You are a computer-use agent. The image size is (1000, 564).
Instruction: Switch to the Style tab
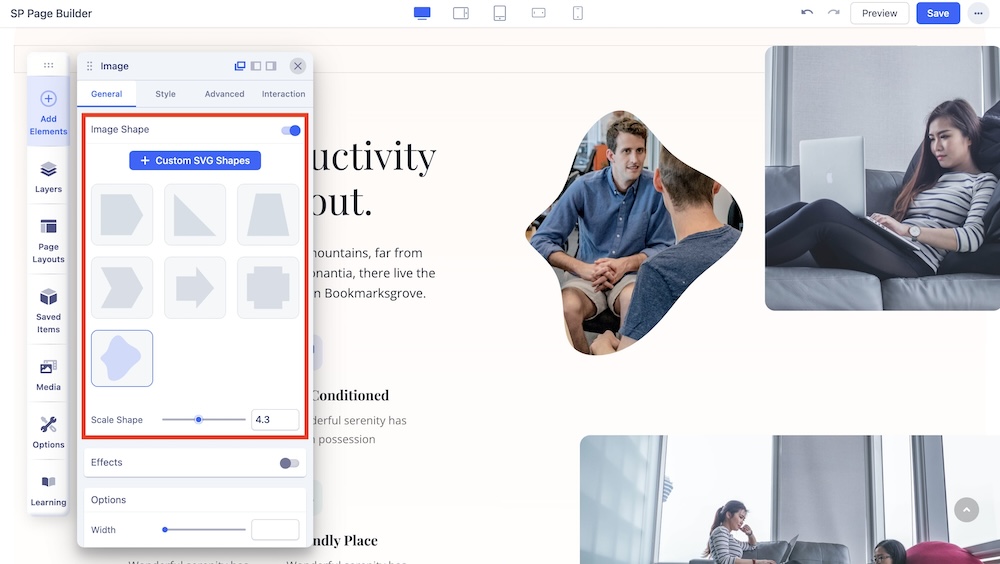(x=165, y=94)
